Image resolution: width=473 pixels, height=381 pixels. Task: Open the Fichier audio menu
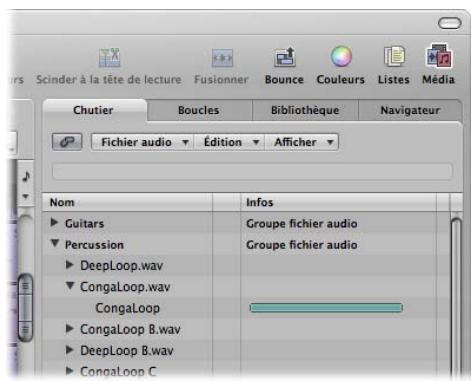(x=142, y=142)
